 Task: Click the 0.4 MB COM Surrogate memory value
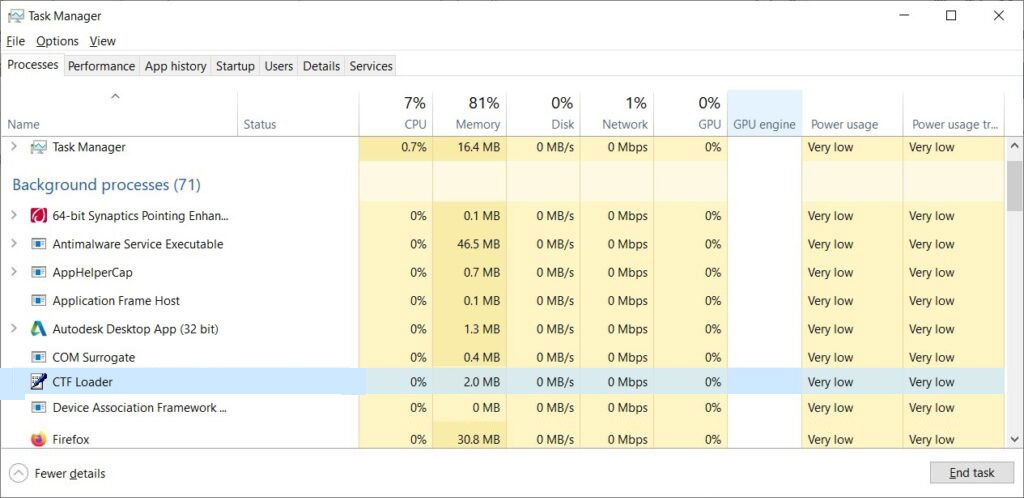(482, 358)
